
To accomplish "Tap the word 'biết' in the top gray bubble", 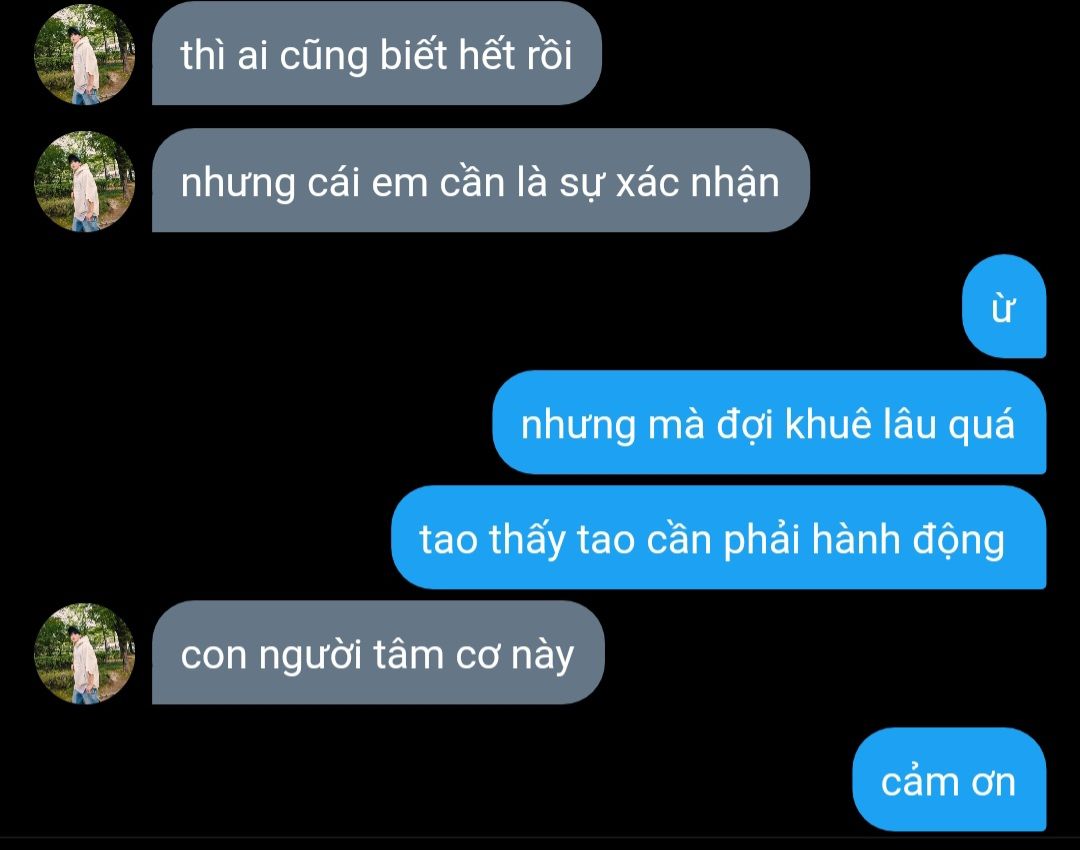I will (413, 54).
